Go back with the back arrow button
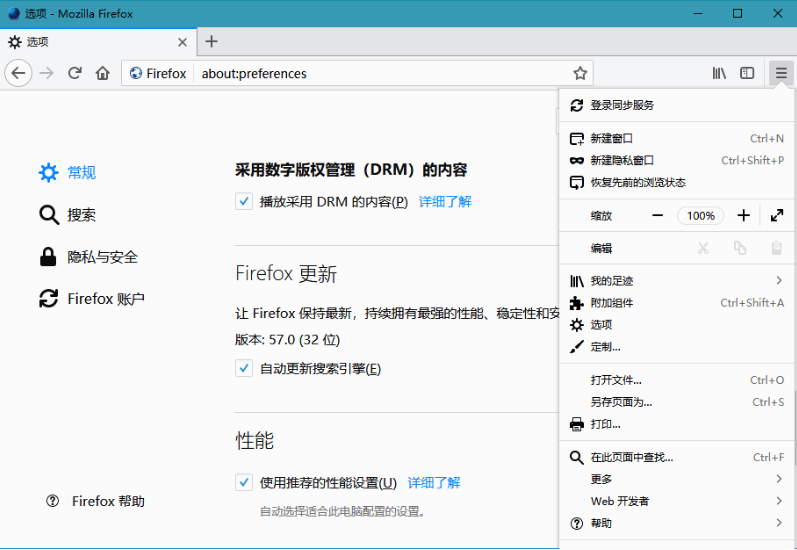This screenshot has height=550, width=797. 18,73
